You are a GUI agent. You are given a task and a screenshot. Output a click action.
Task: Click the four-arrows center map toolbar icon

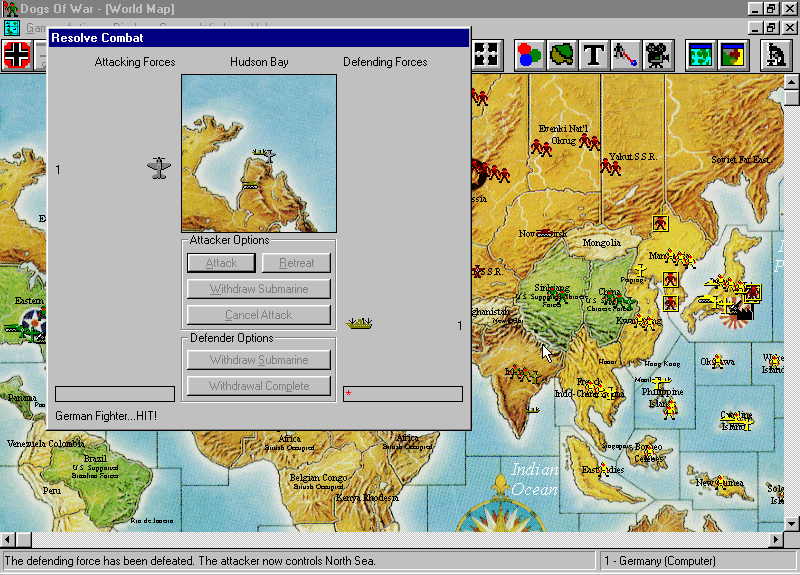point(486,55)
